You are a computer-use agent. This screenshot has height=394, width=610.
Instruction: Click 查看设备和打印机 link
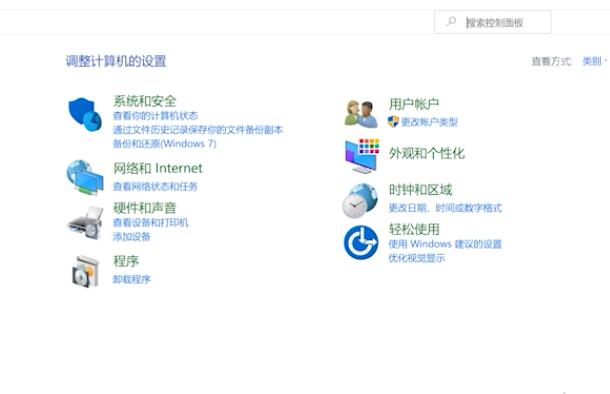tap(151, 222)
